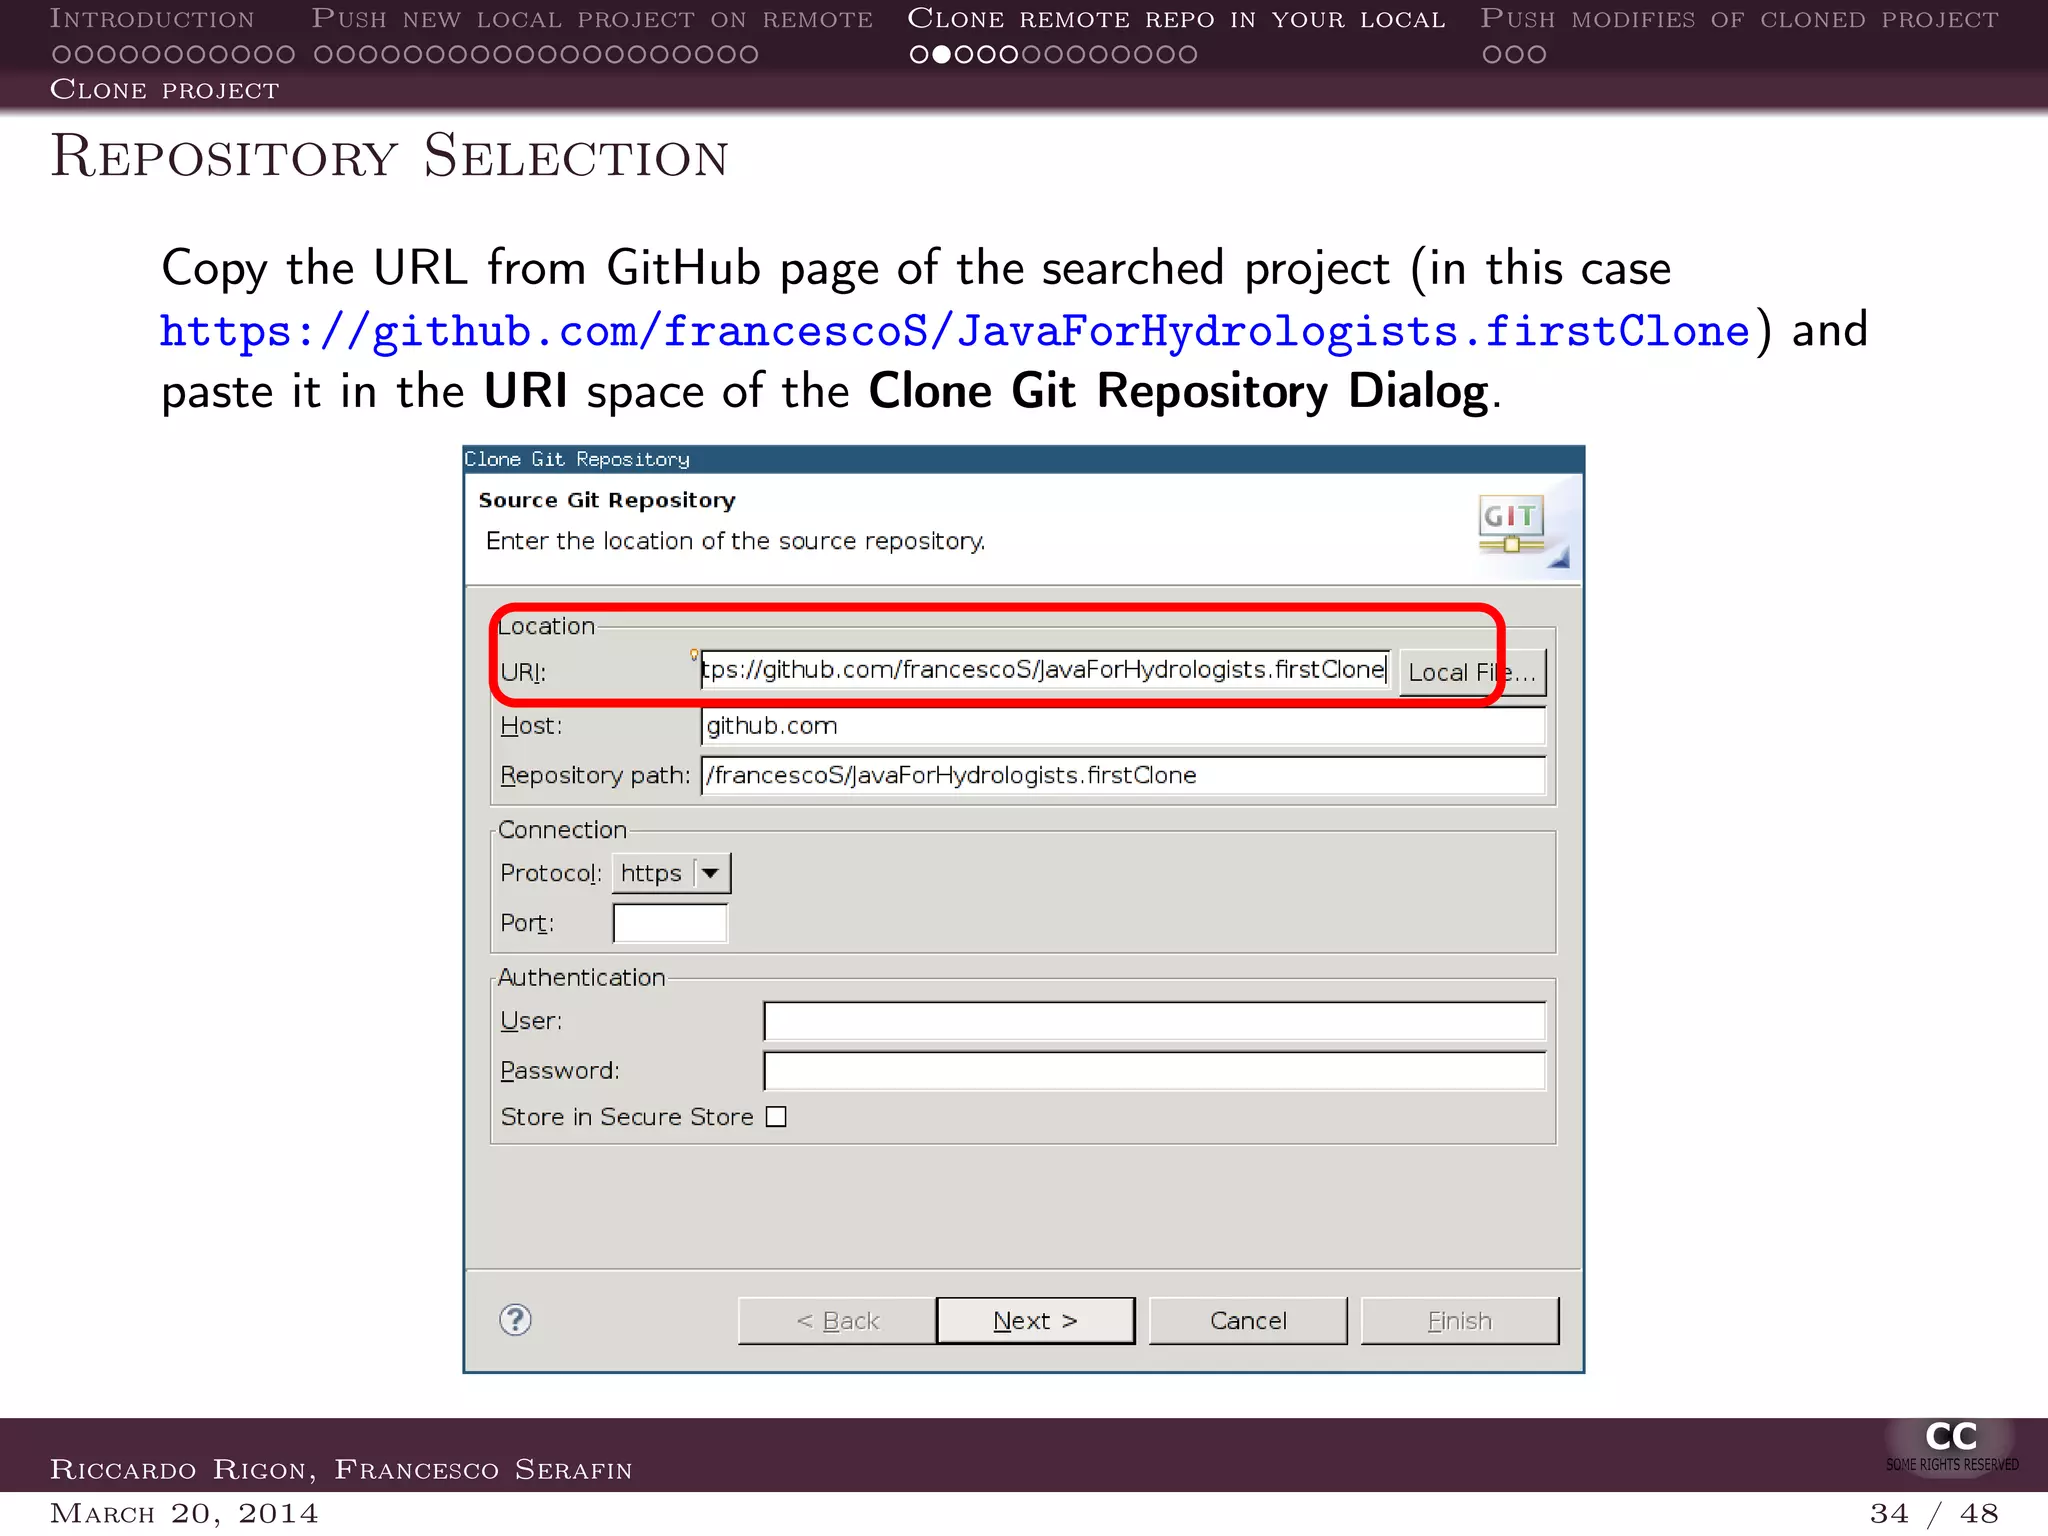Click the Repository path field
The image size is (2048, 1536).
coord(1123,775)
